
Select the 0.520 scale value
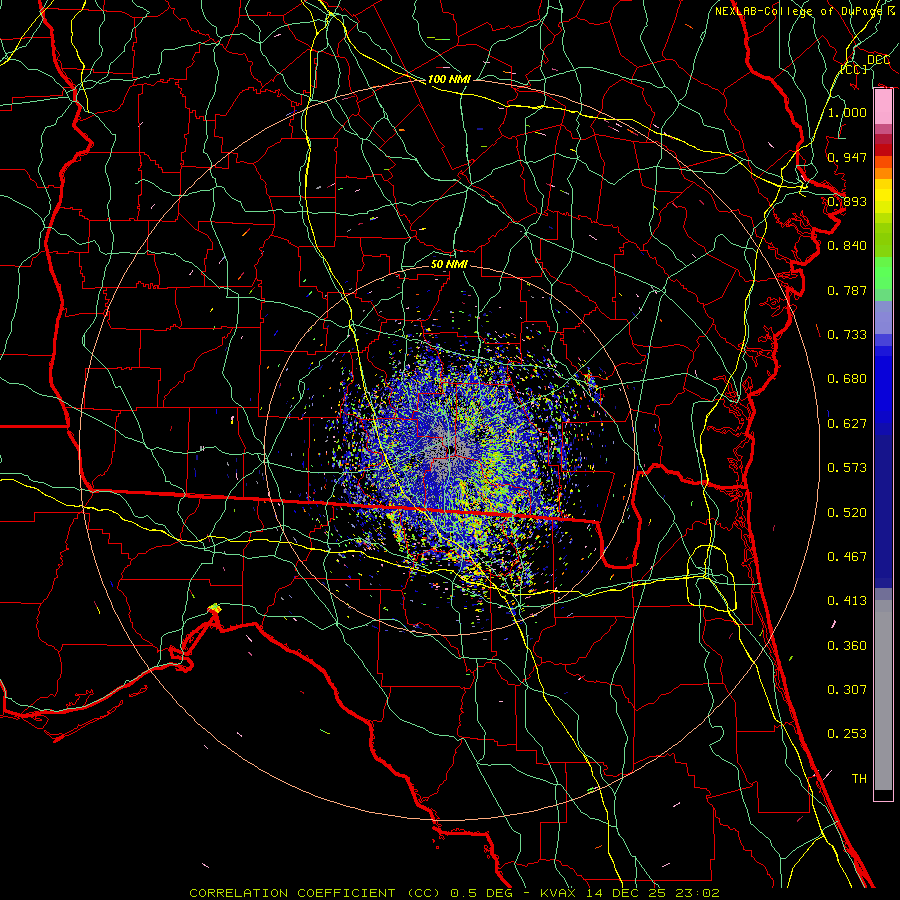click(x=847, y=513)
